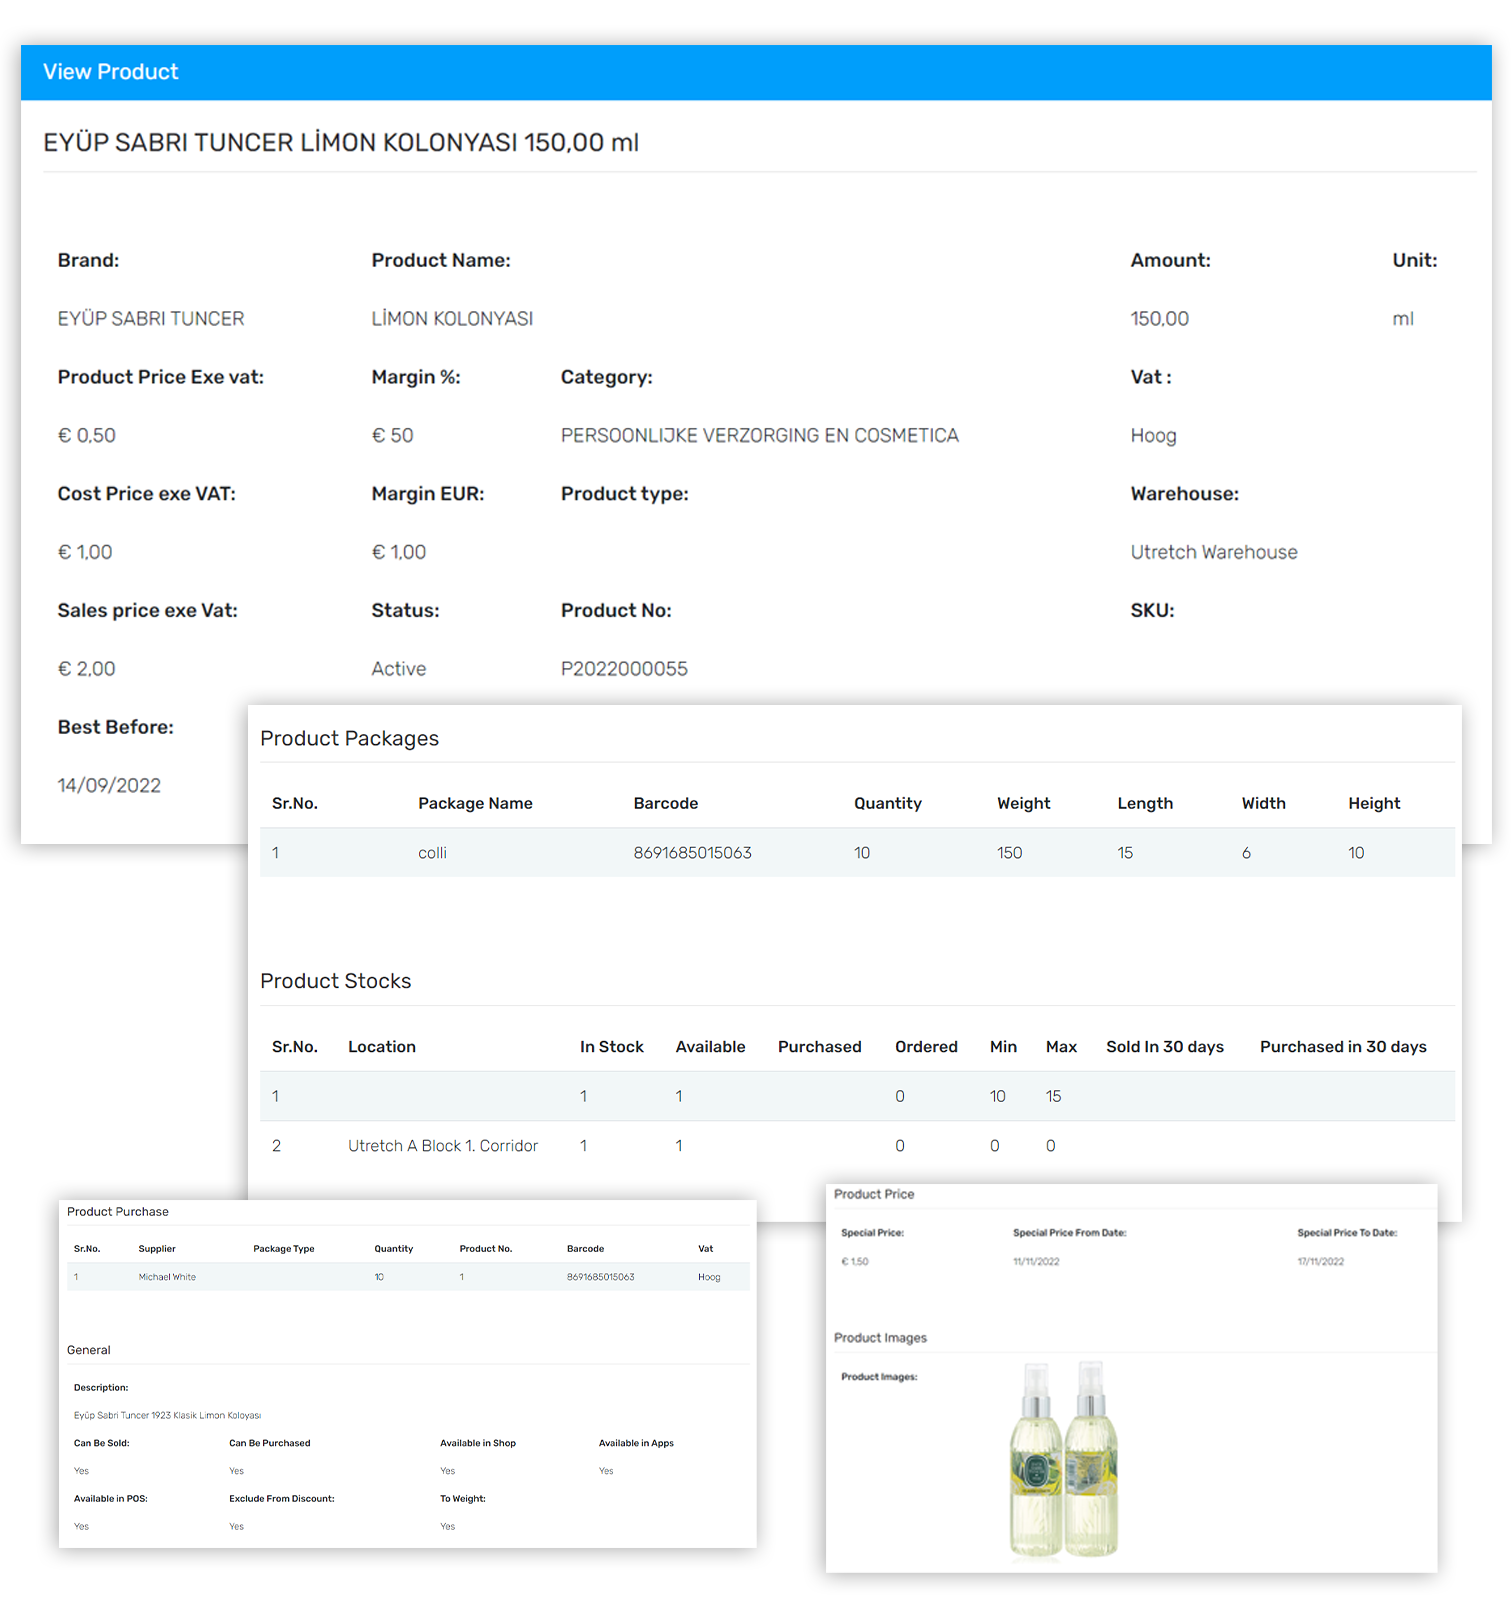The height and width of the screenshot is (1600, 1512).
Task: Click brand value EYÜP SABRI TUNCER
Action: 151,319
